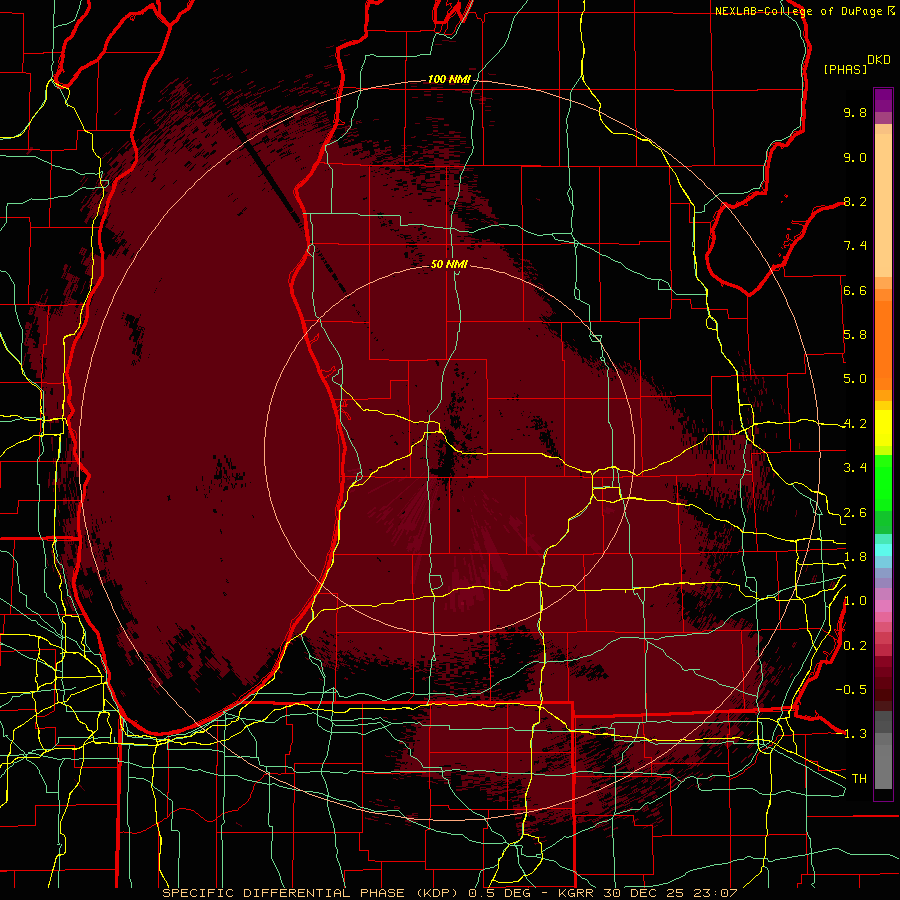The height and width of the screenshot is (900, 900).
Task: Click the 100 NMI range ring label
Action: pos(449,79)
